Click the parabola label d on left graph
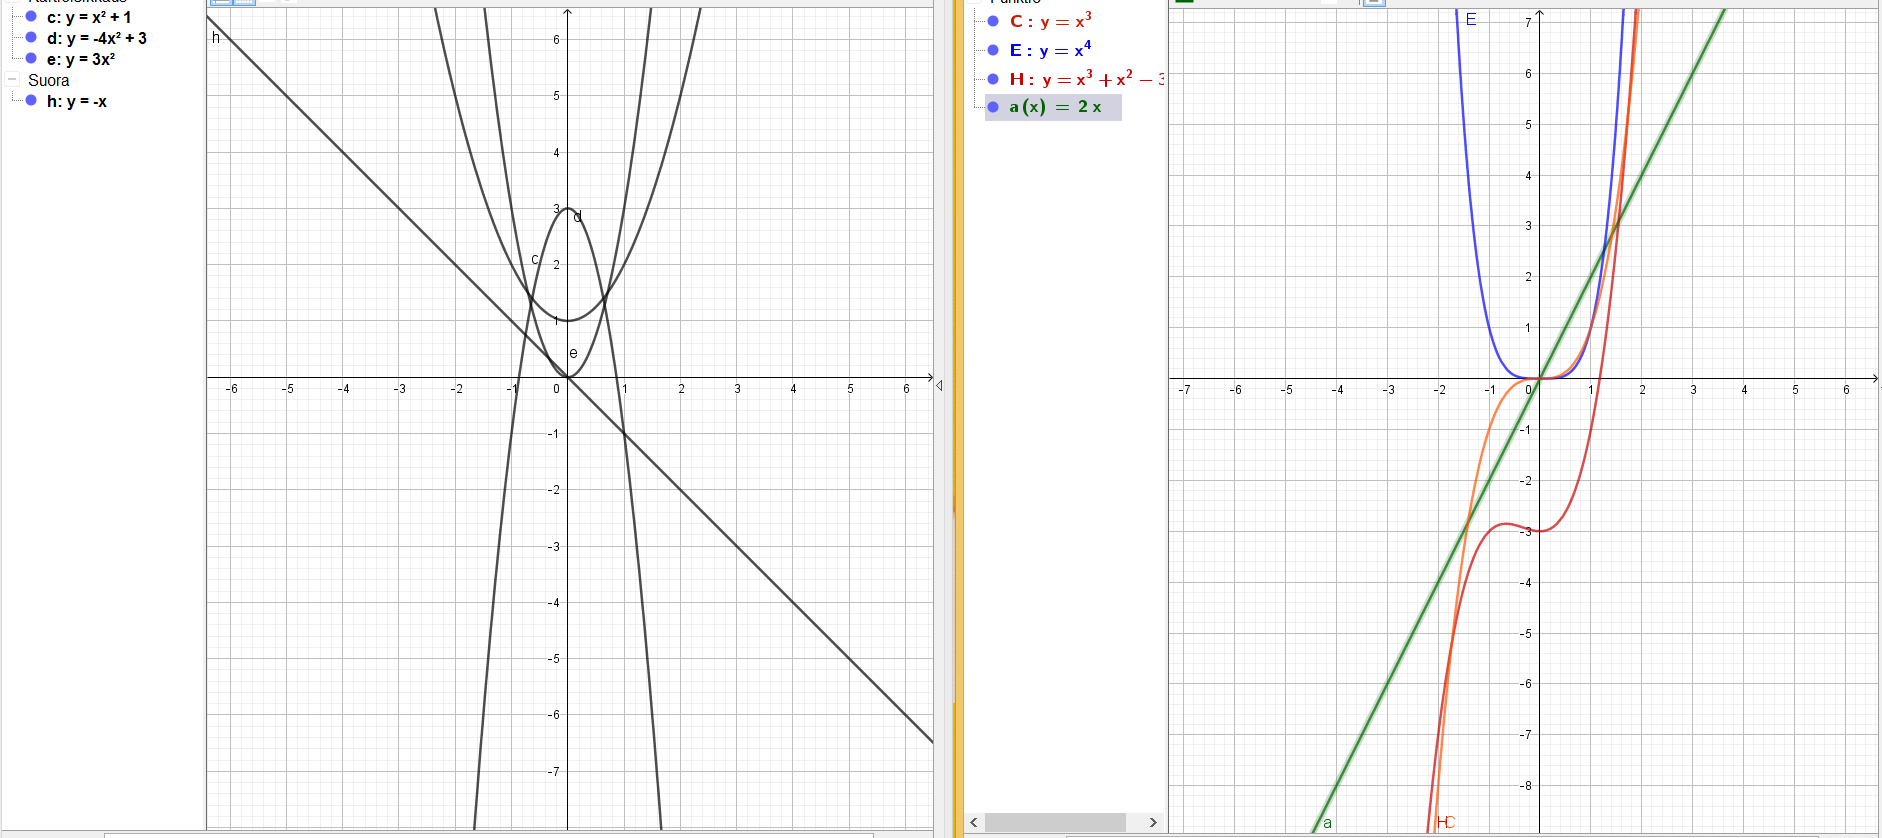Image resolution: width=1882 pixels, height=838 pixels. click(x=578, y=217)
